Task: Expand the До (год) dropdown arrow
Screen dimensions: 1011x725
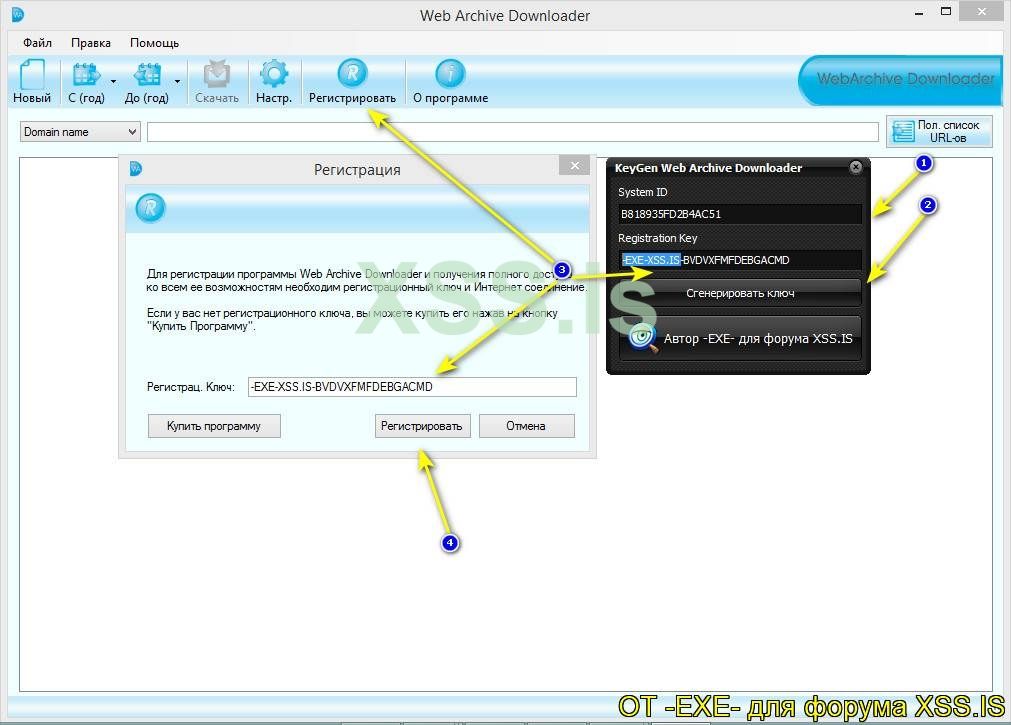Action: point(177,81)
